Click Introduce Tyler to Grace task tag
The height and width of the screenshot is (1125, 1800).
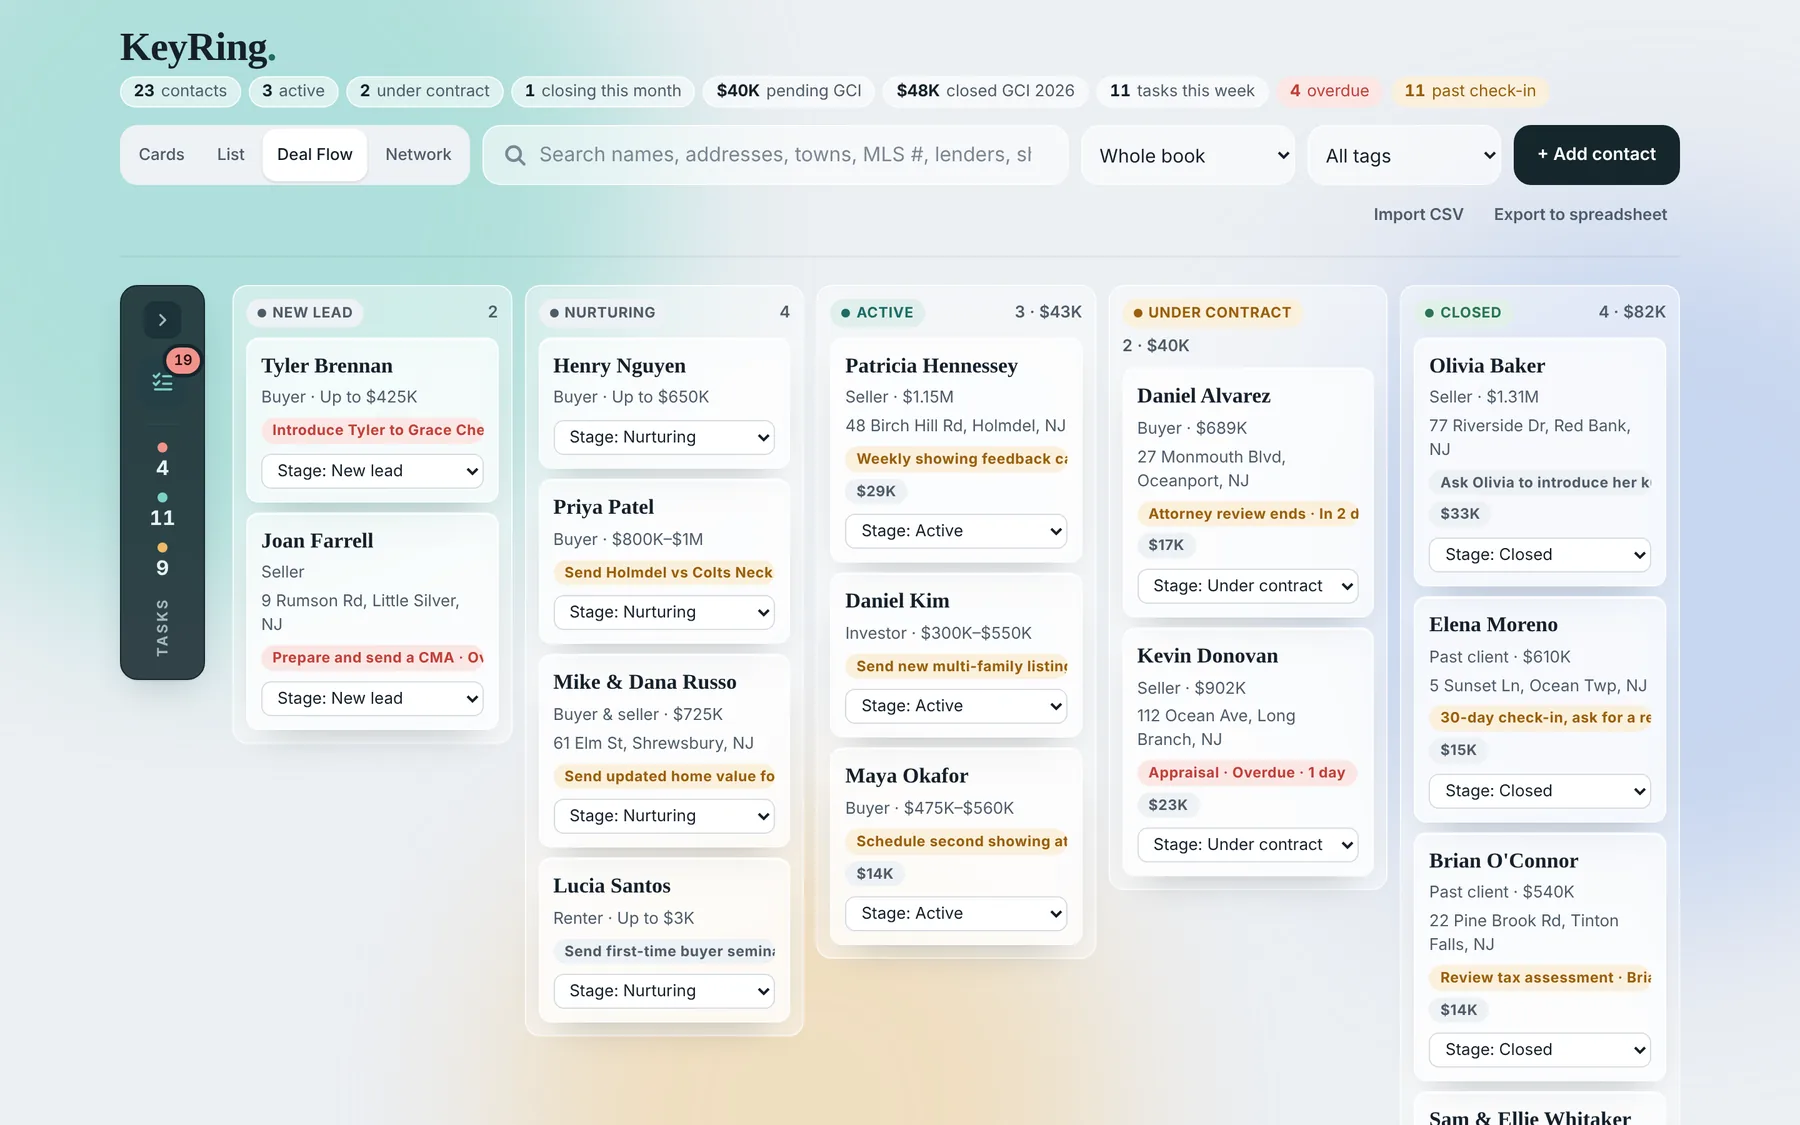(x=373, y=430)
